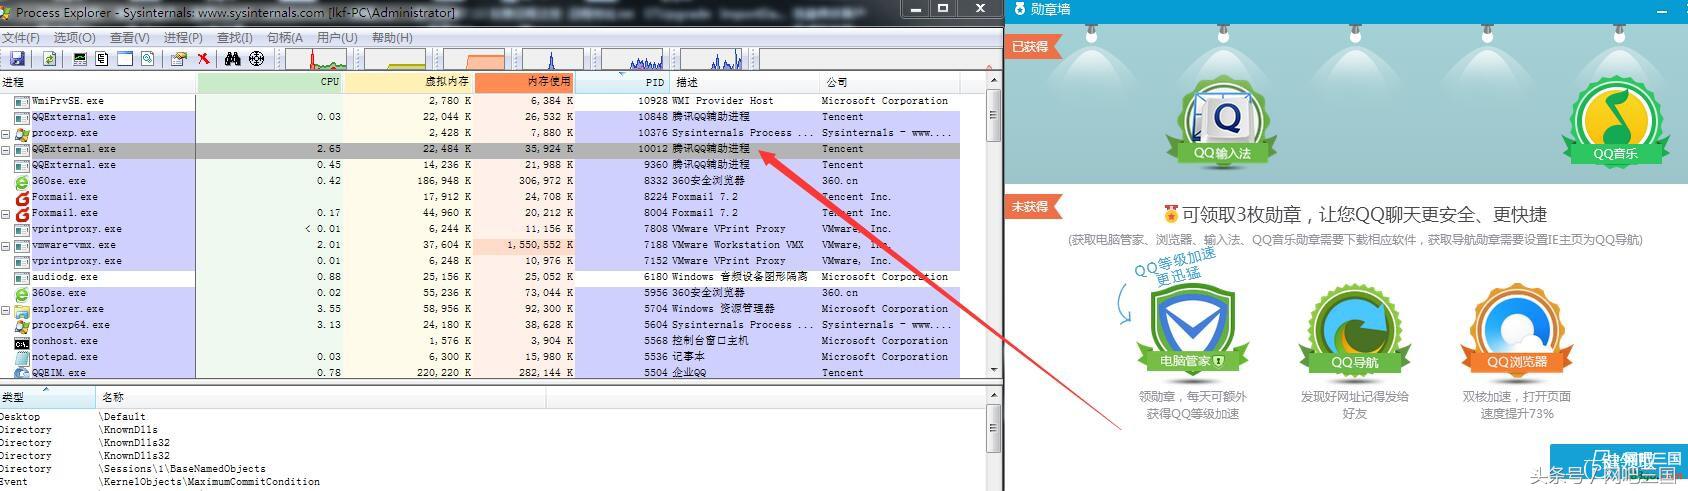Open the System Information graph icon

(80, 59)
